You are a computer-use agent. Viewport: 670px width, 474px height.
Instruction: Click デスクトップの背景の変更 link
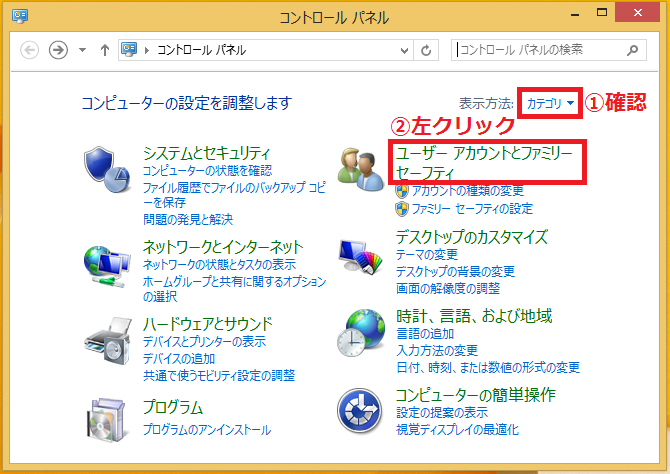(455, 271)
